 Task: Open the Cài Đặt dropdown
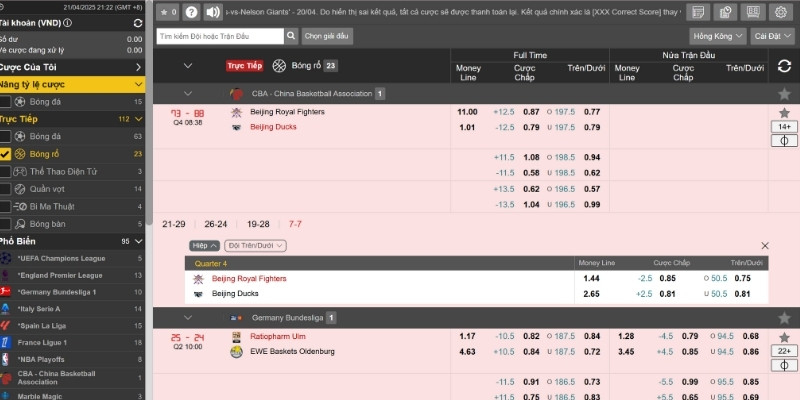coord(772,36)
